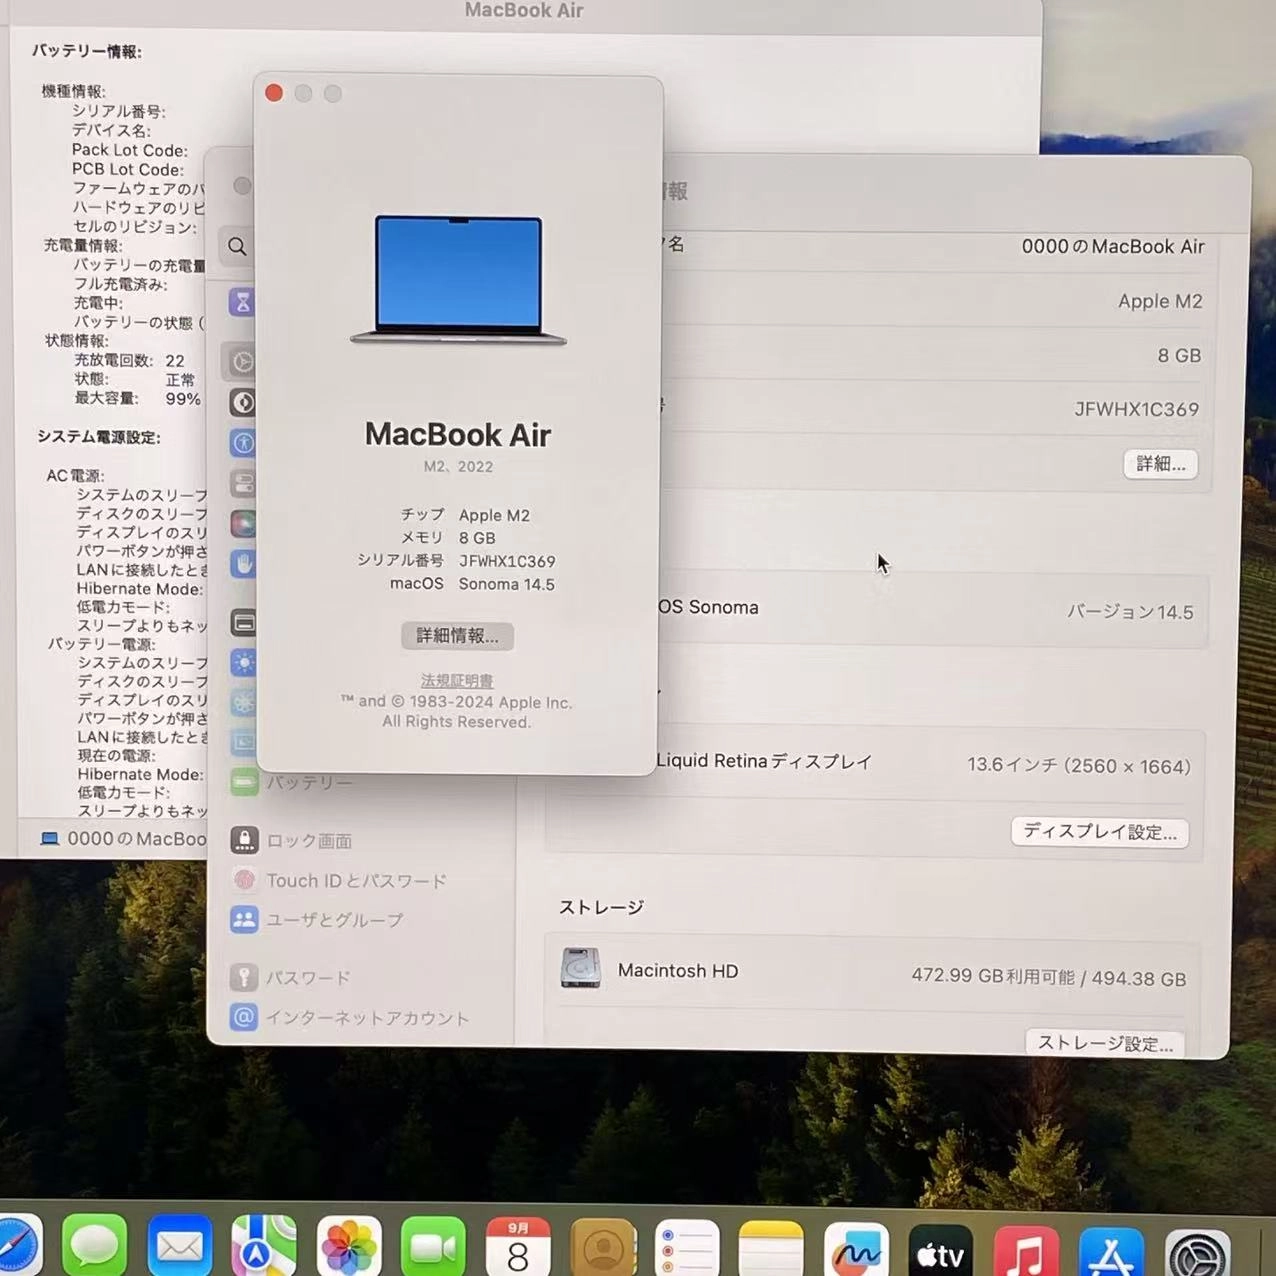Open Siri icon in Settings sidebar
The height and width of the screenshot is (1276, 1276).
click(x=243, y=523)
